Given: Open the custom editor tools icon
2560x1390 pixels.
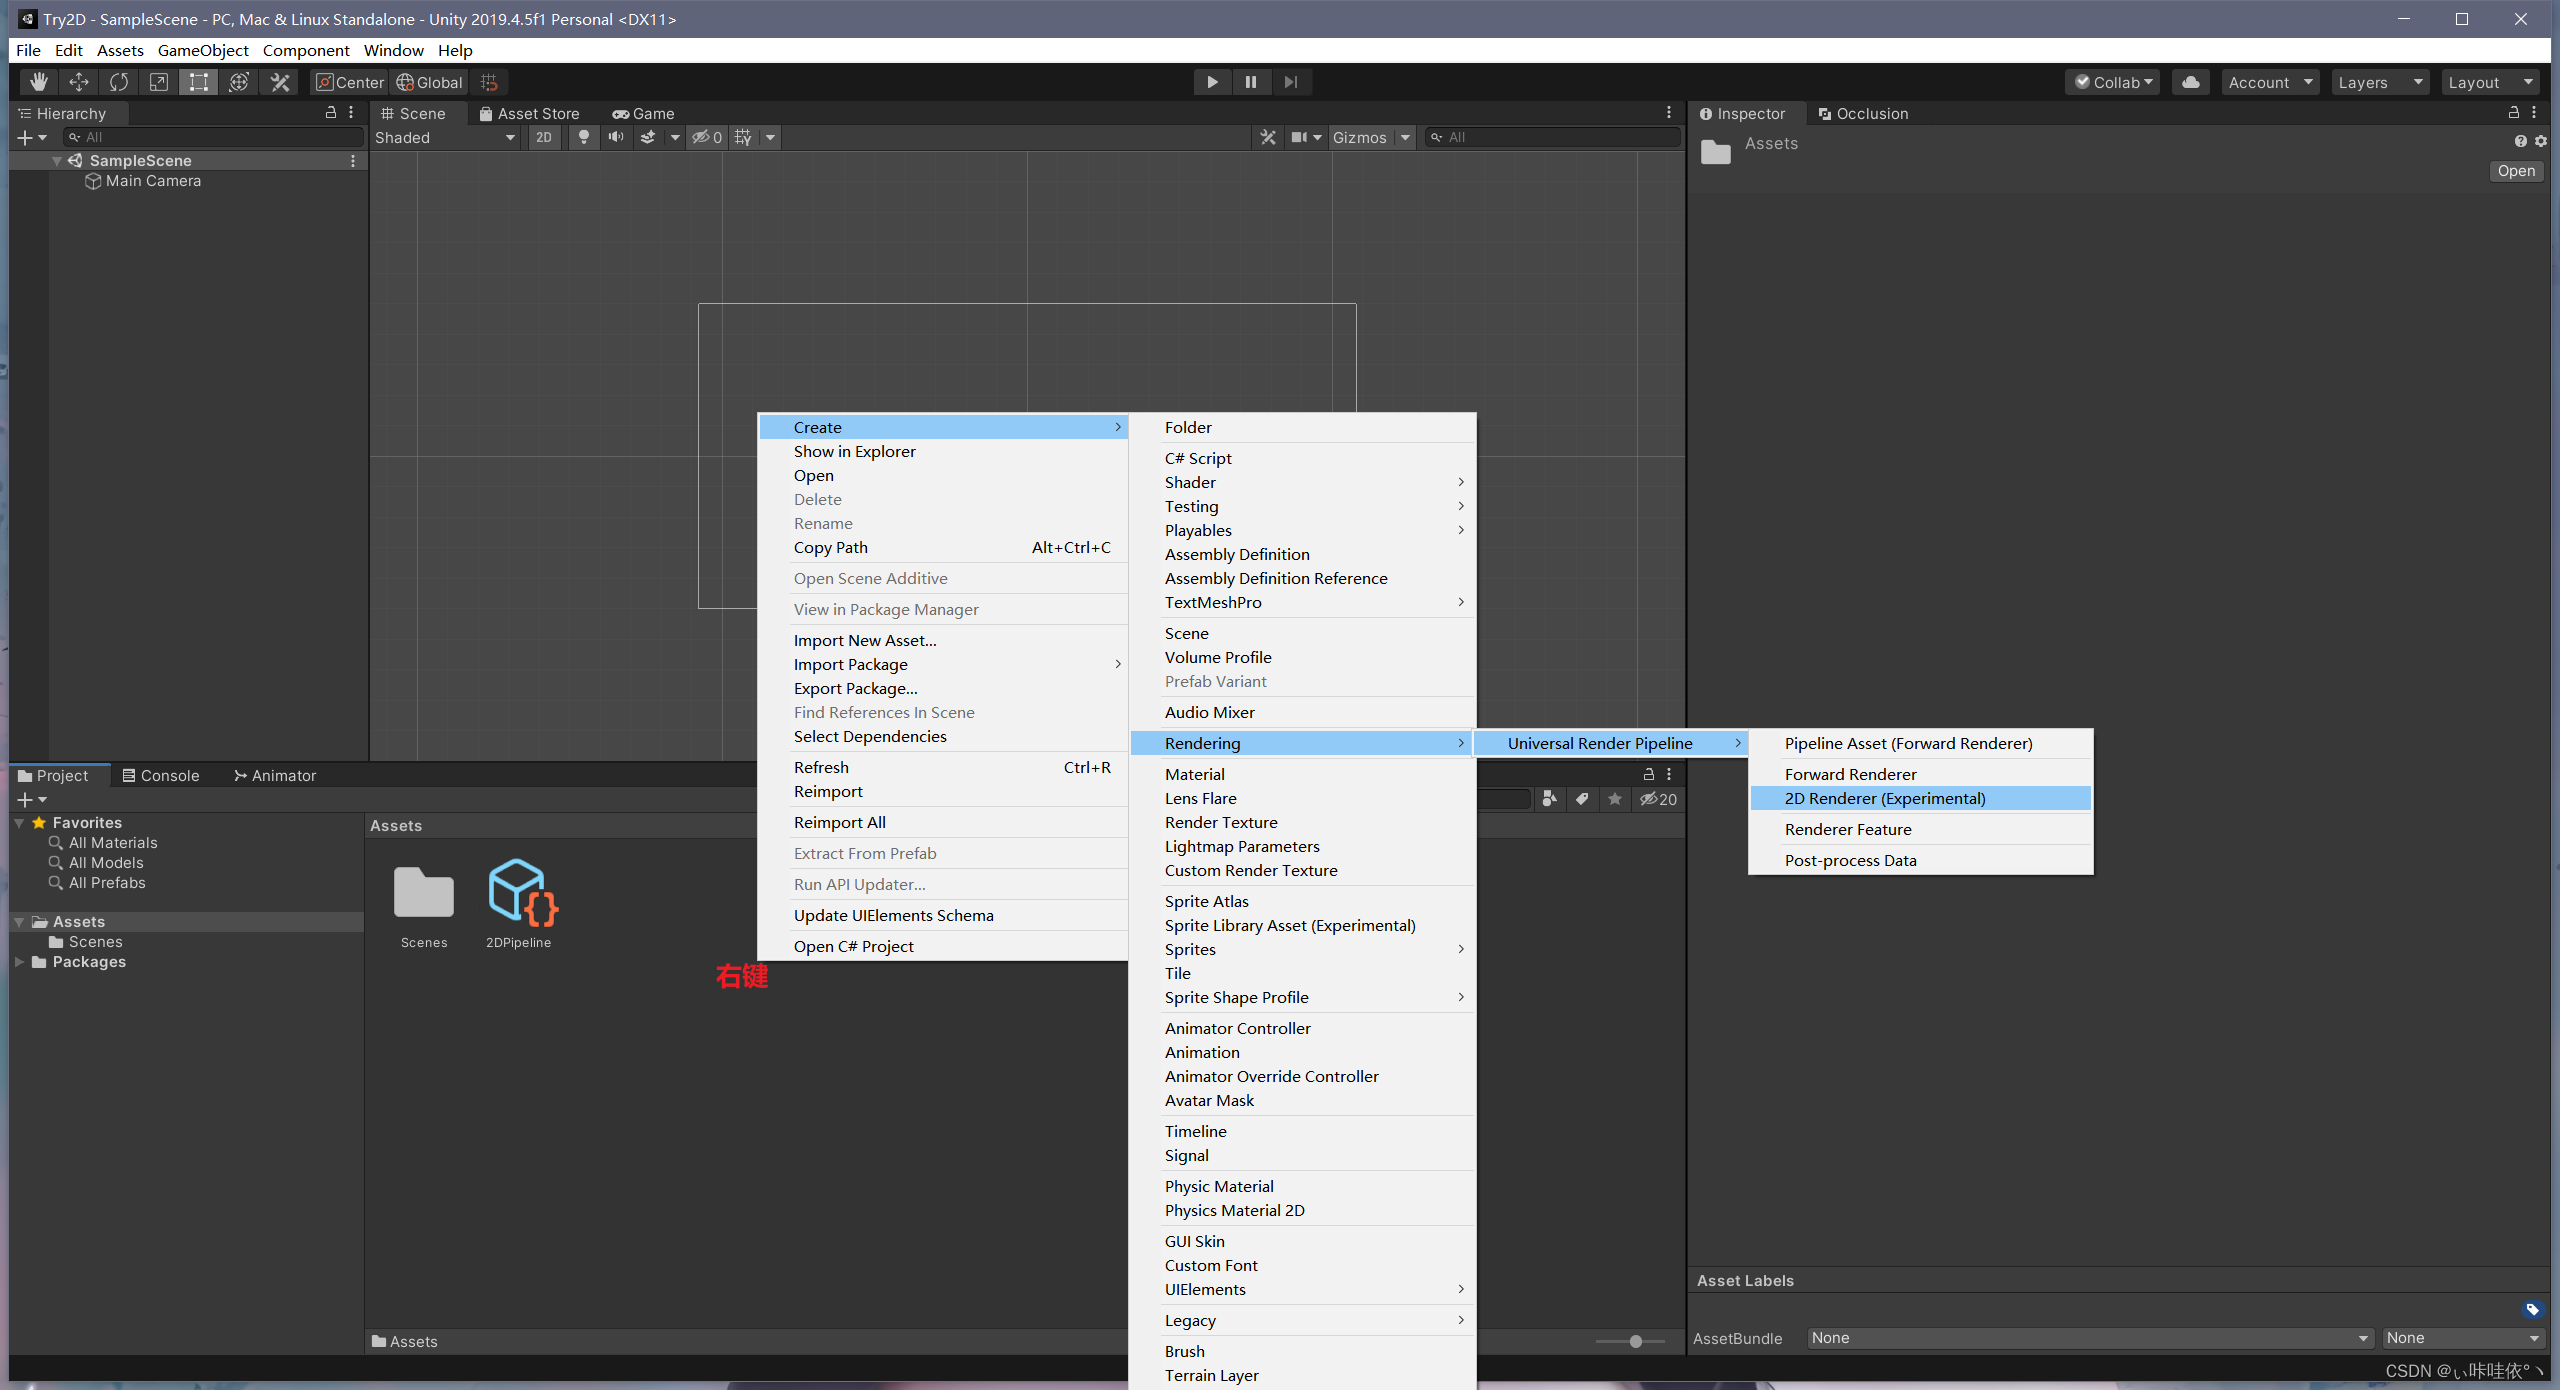Looking at the screenshot, I should [x=280, y=82].
